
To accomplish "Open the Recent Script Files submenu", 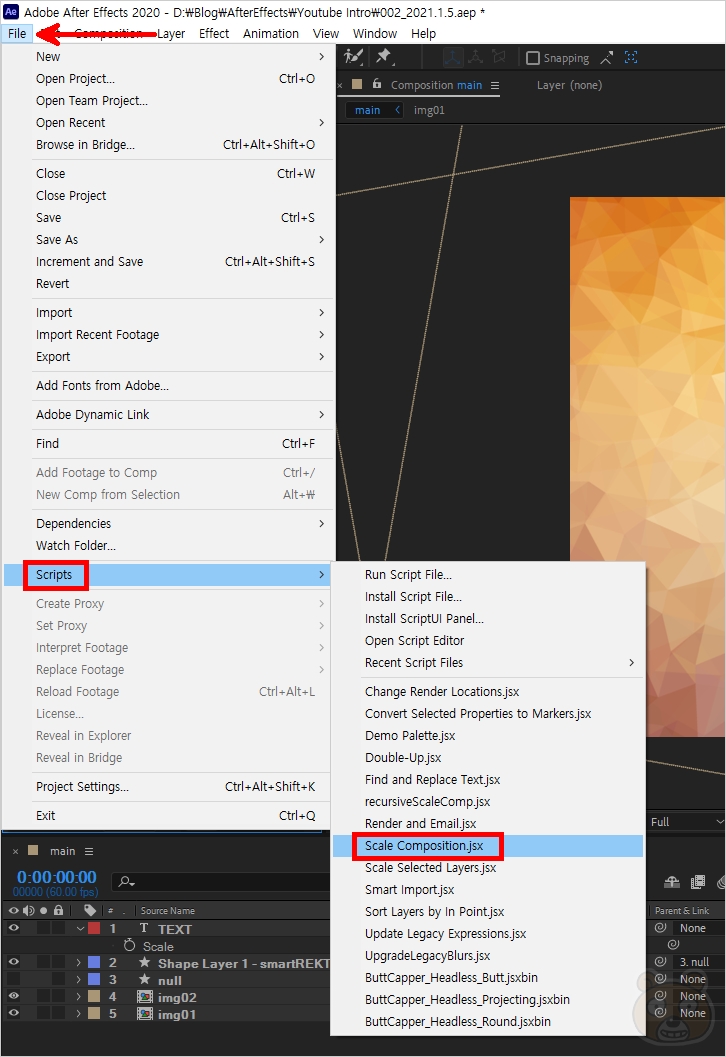I will tap(488, 663).
